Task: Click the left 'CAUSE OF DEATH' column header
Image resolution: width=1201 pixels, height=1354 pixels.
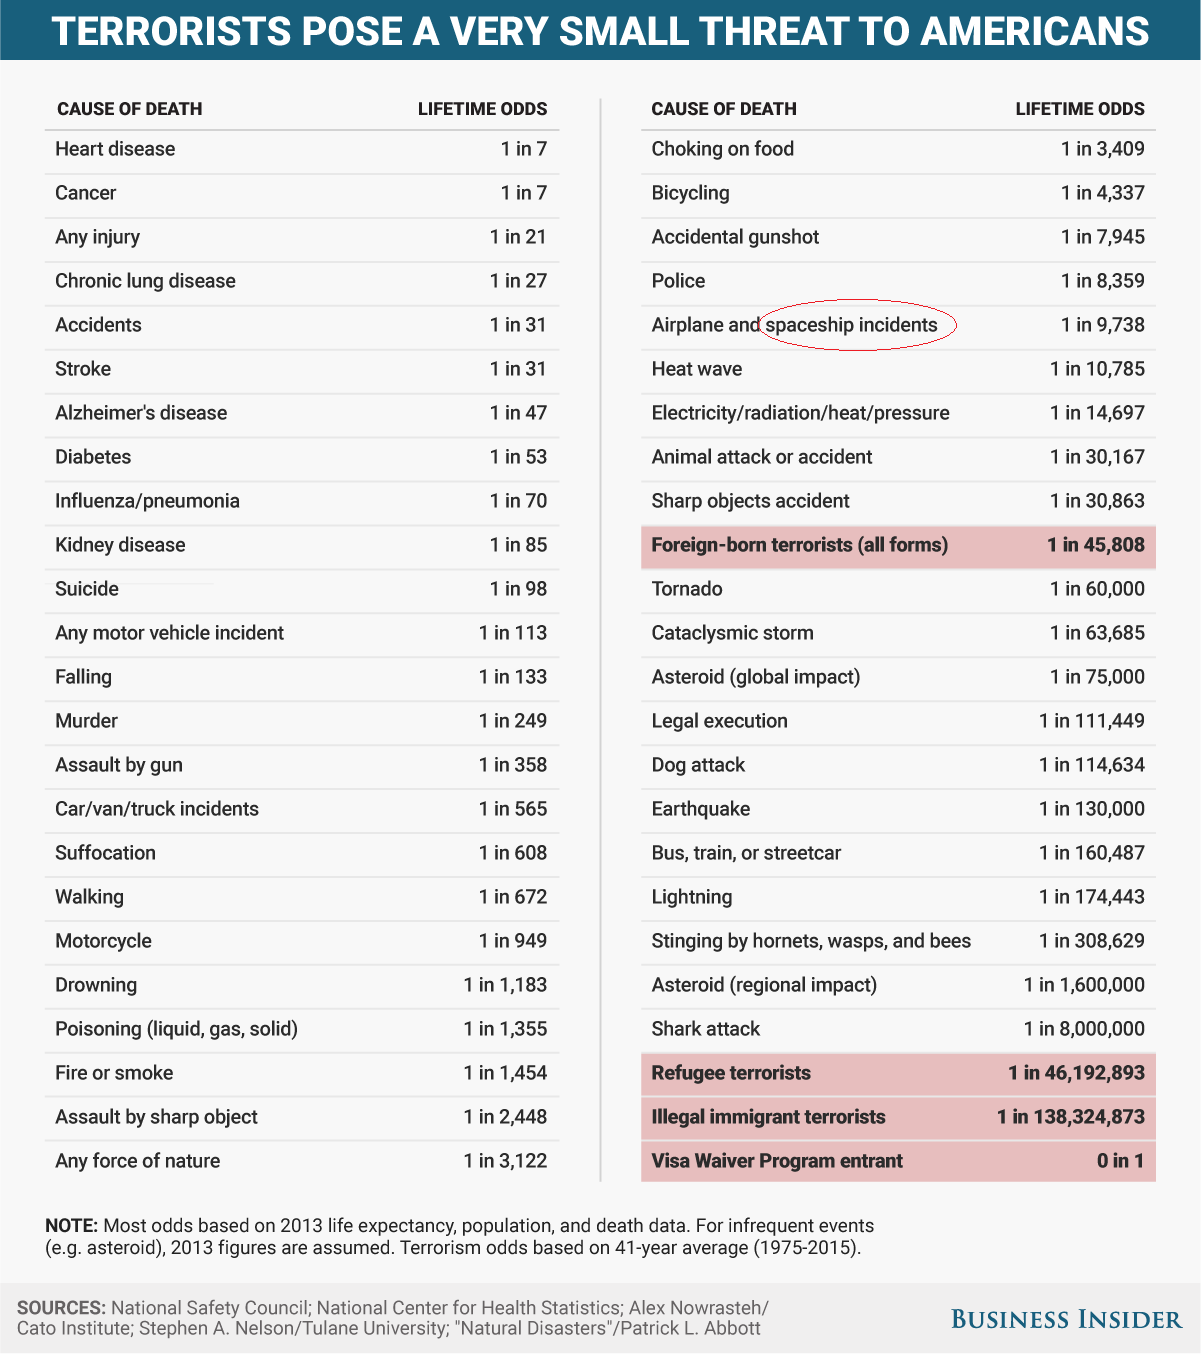Action: pyautogui.click(x=130, y=109)
